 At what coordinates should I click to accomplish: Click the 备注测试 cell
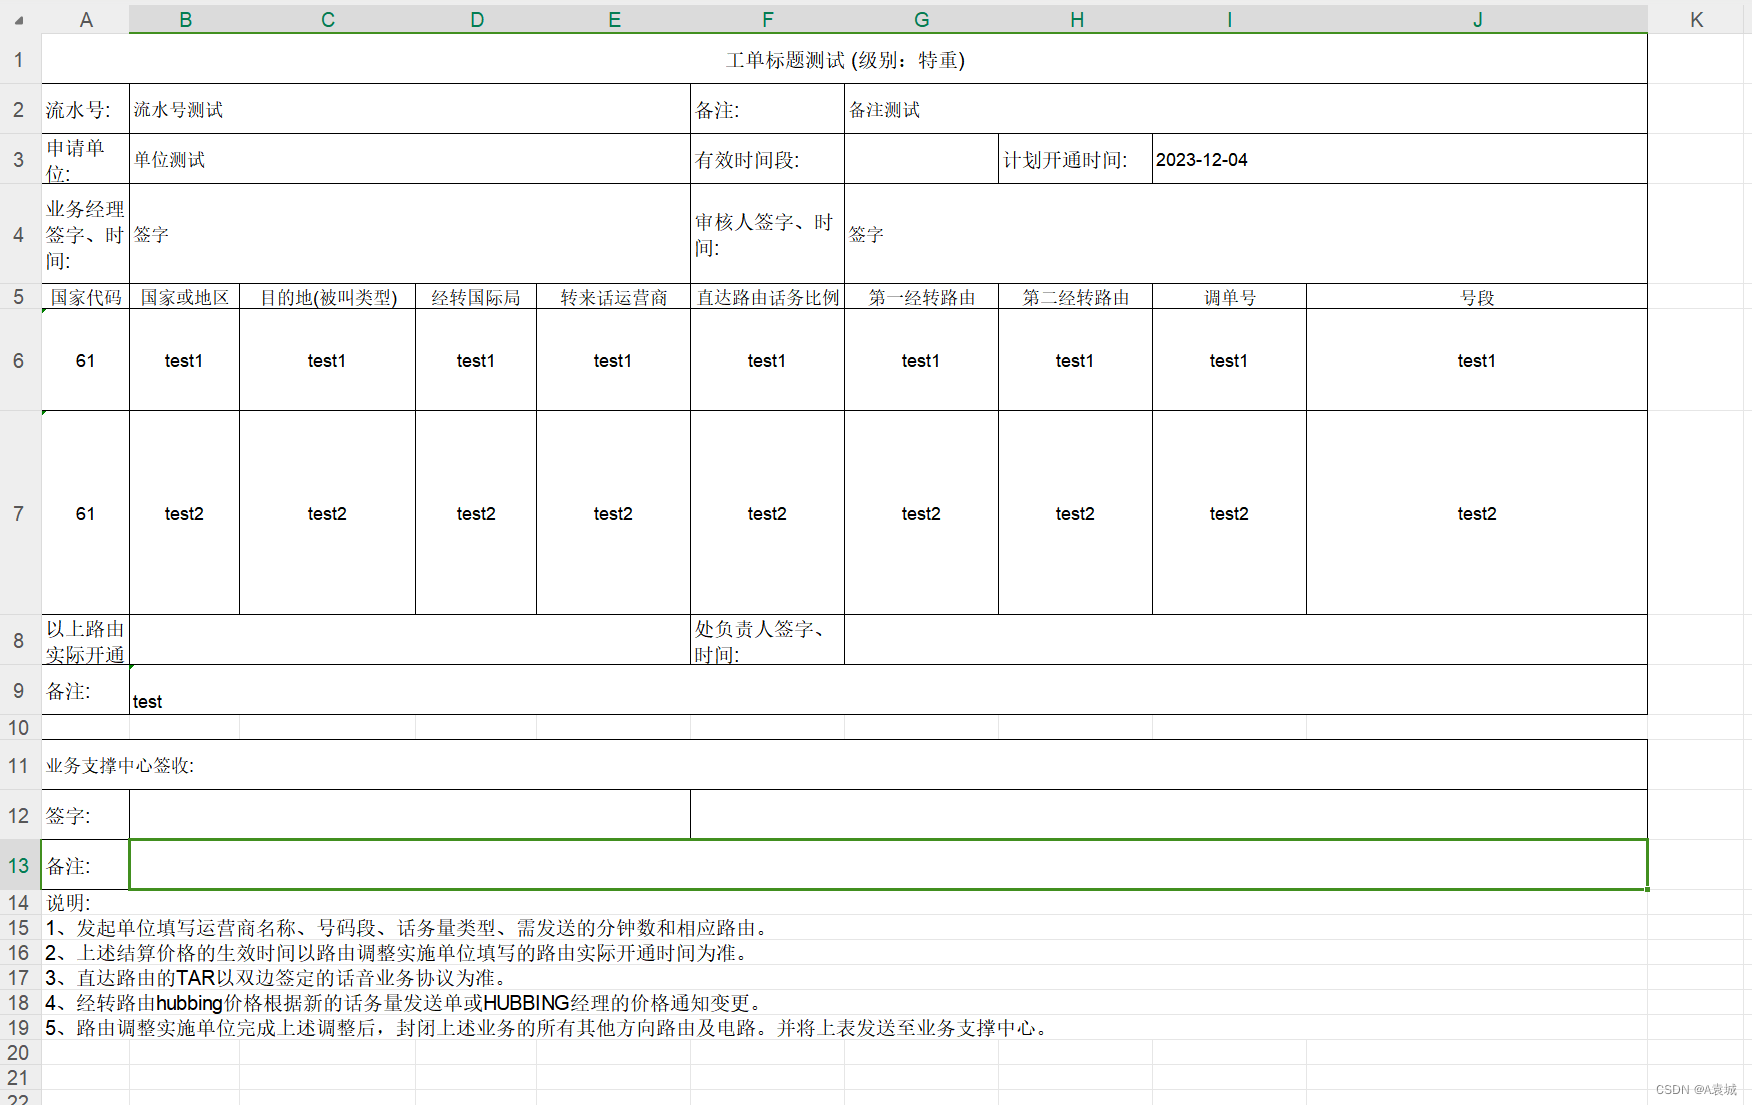coord(1246,109)
